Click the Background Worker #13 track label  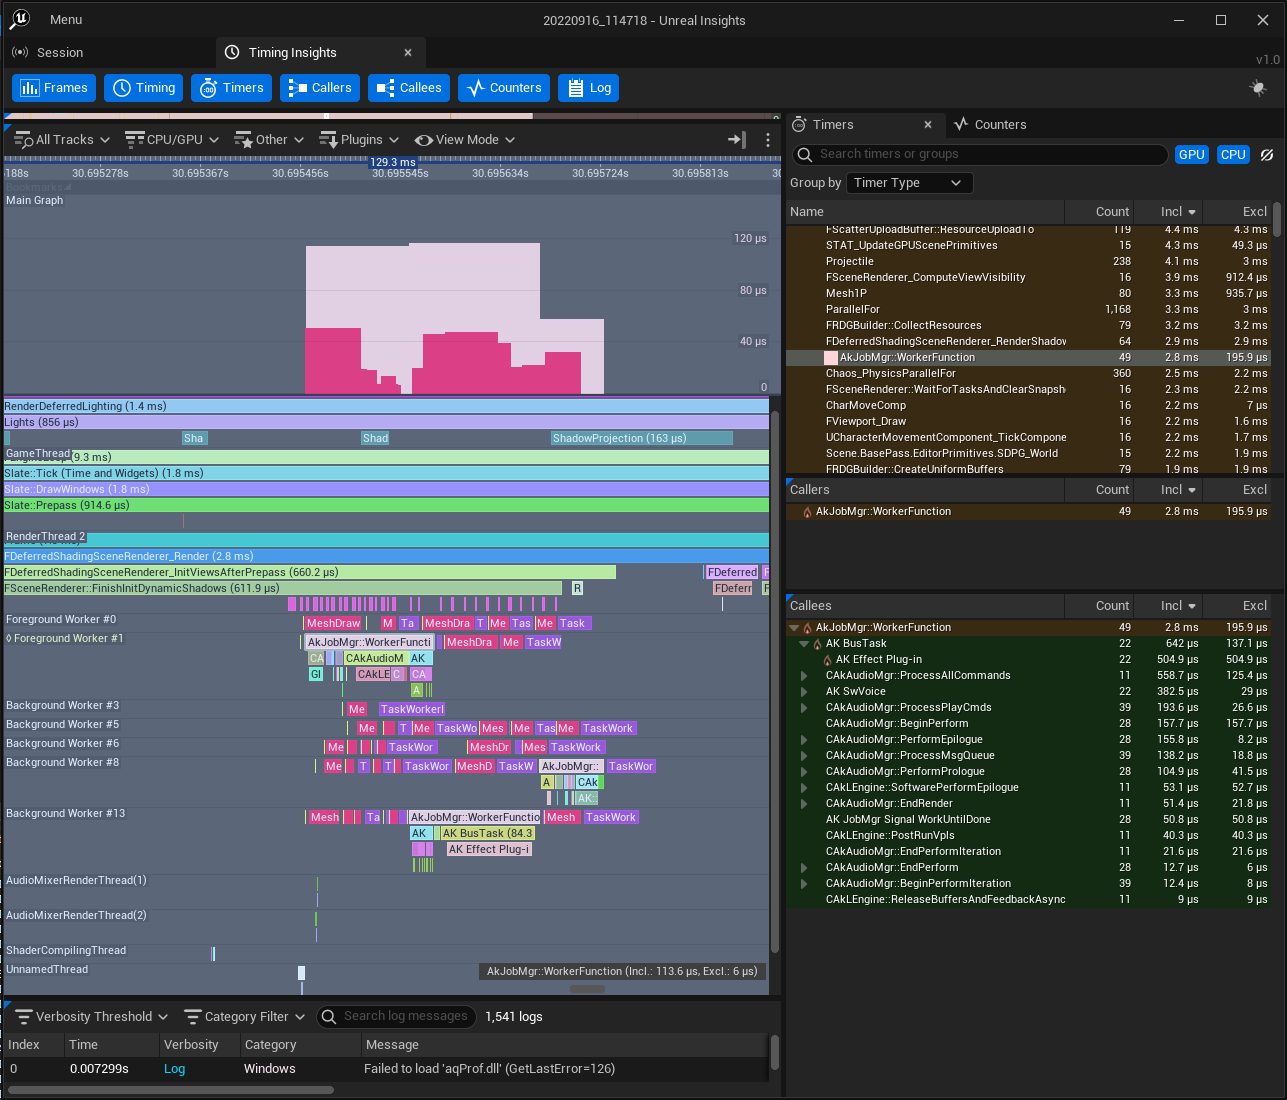click(66, 814)
